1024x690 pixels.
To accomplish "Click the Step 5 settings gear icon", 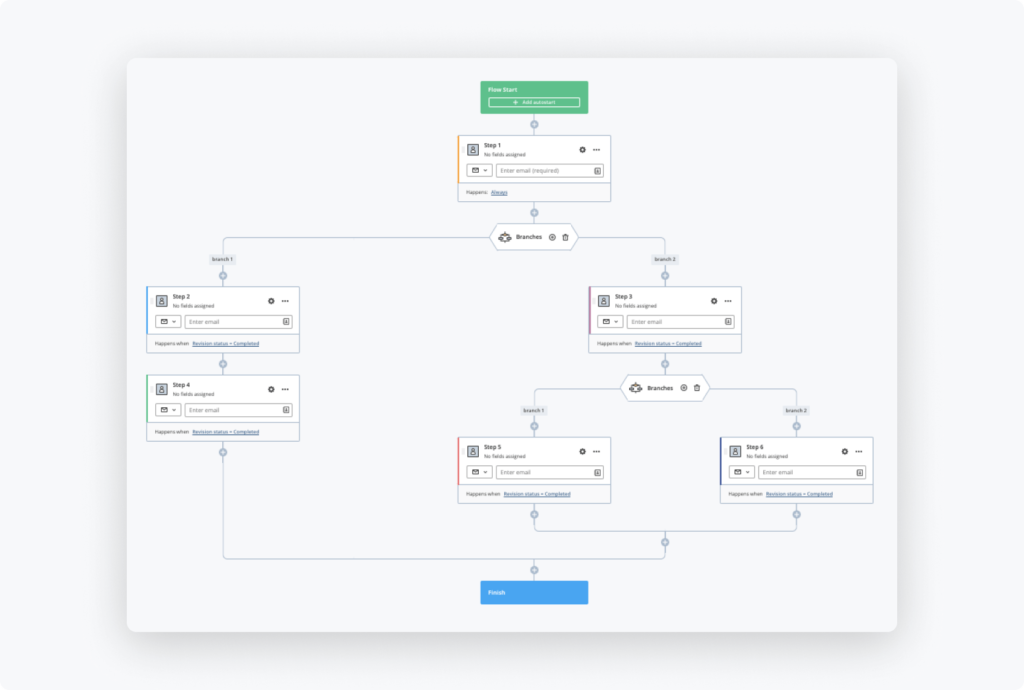I will 582,451.
